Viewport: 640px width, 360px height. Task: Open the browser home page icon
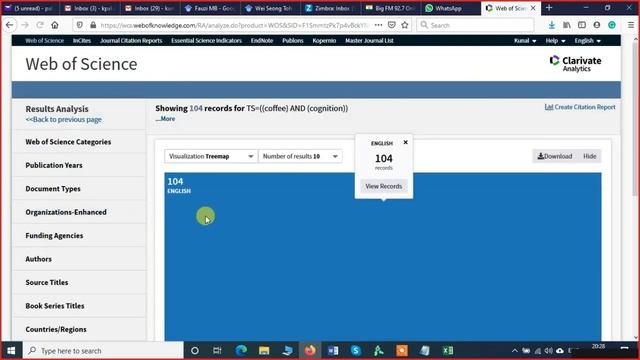[x=55, y=25]
